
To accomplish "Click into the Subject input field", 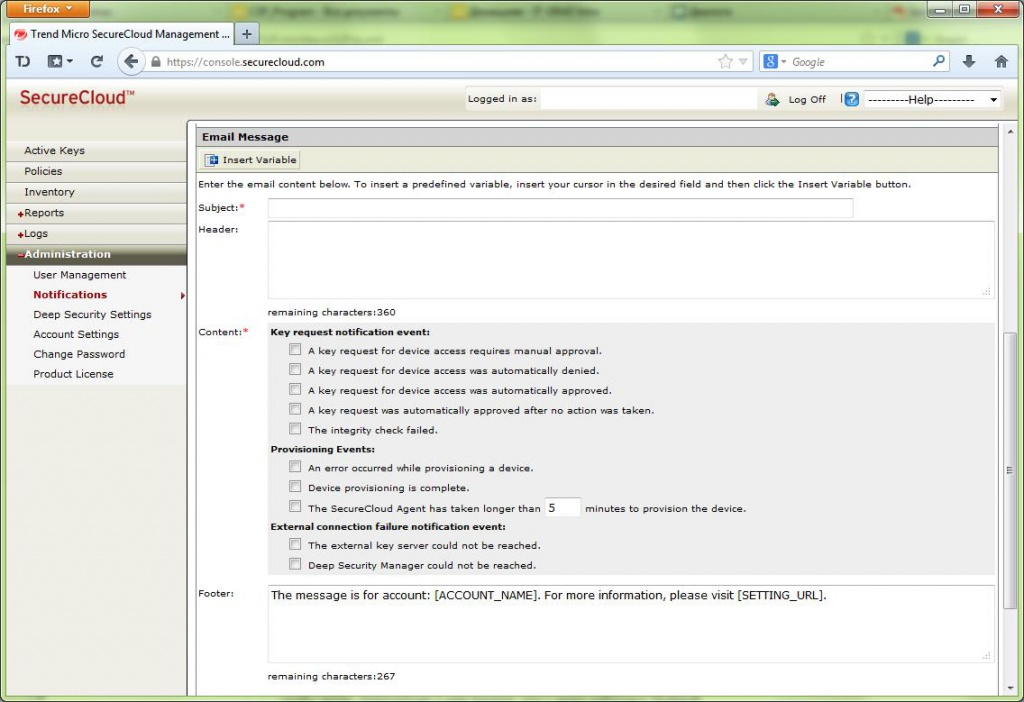I will click(560, 208).
